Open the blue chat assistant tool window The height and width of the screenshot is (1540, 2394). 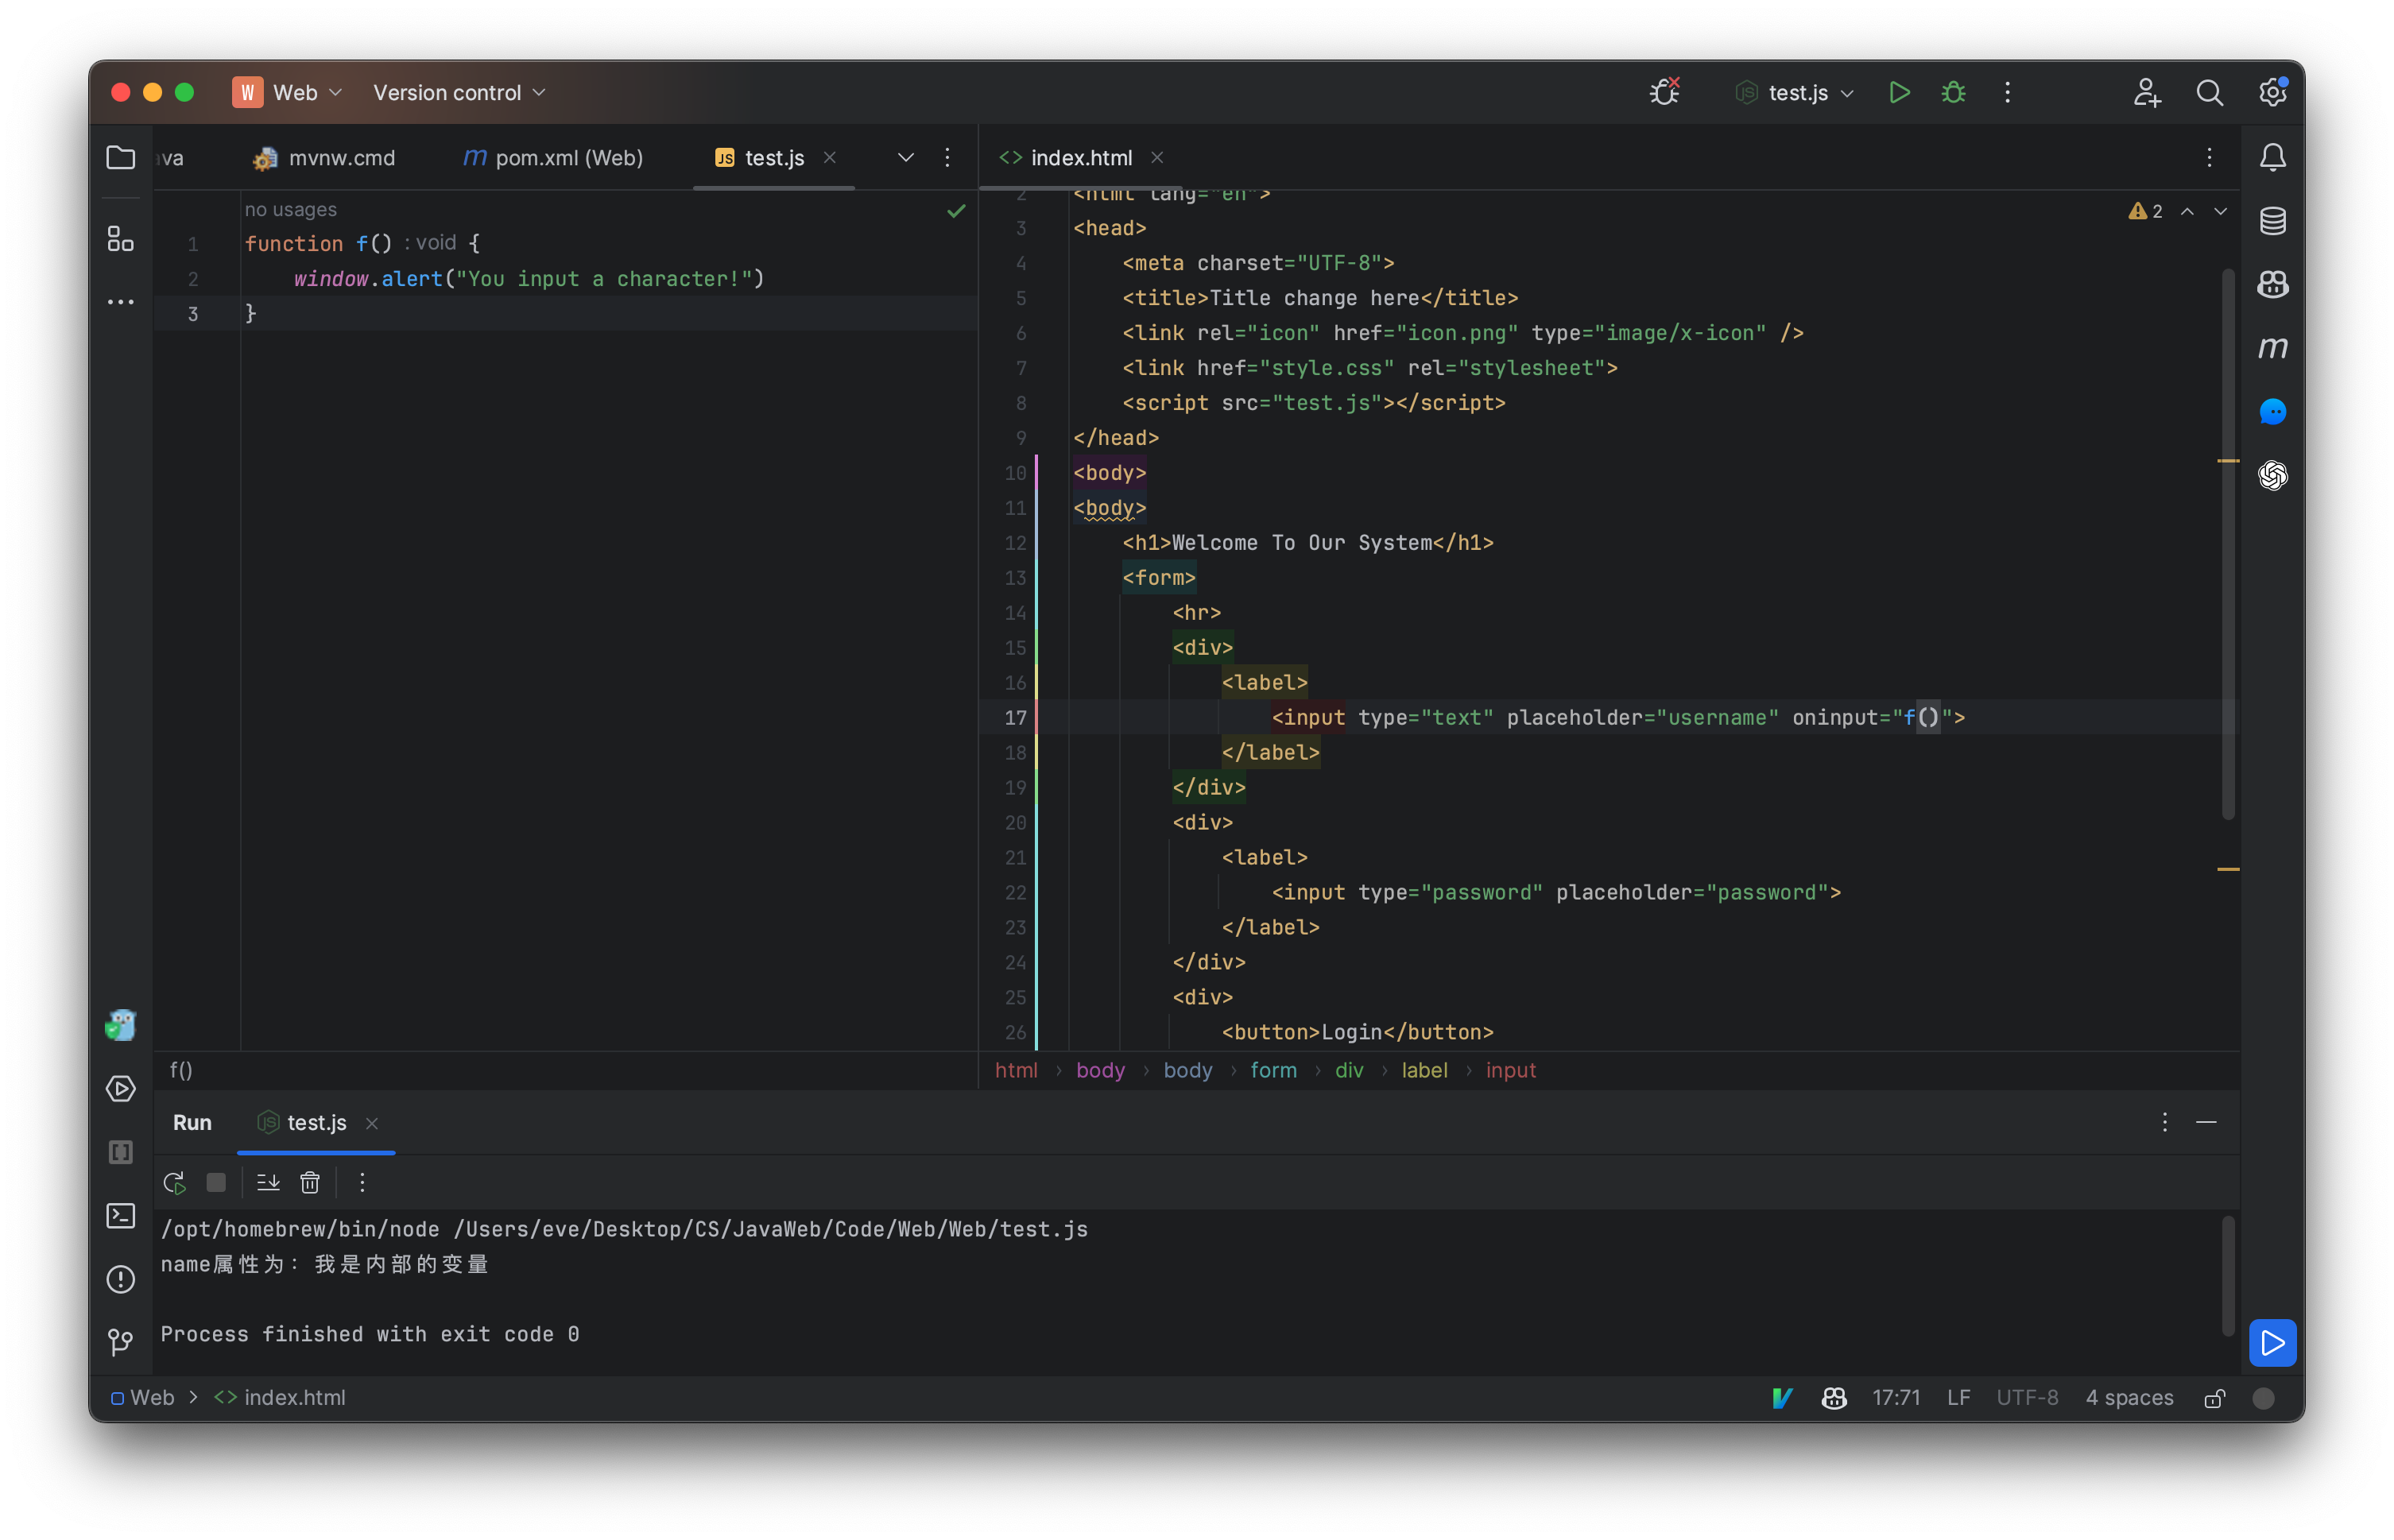point(2272,412)
